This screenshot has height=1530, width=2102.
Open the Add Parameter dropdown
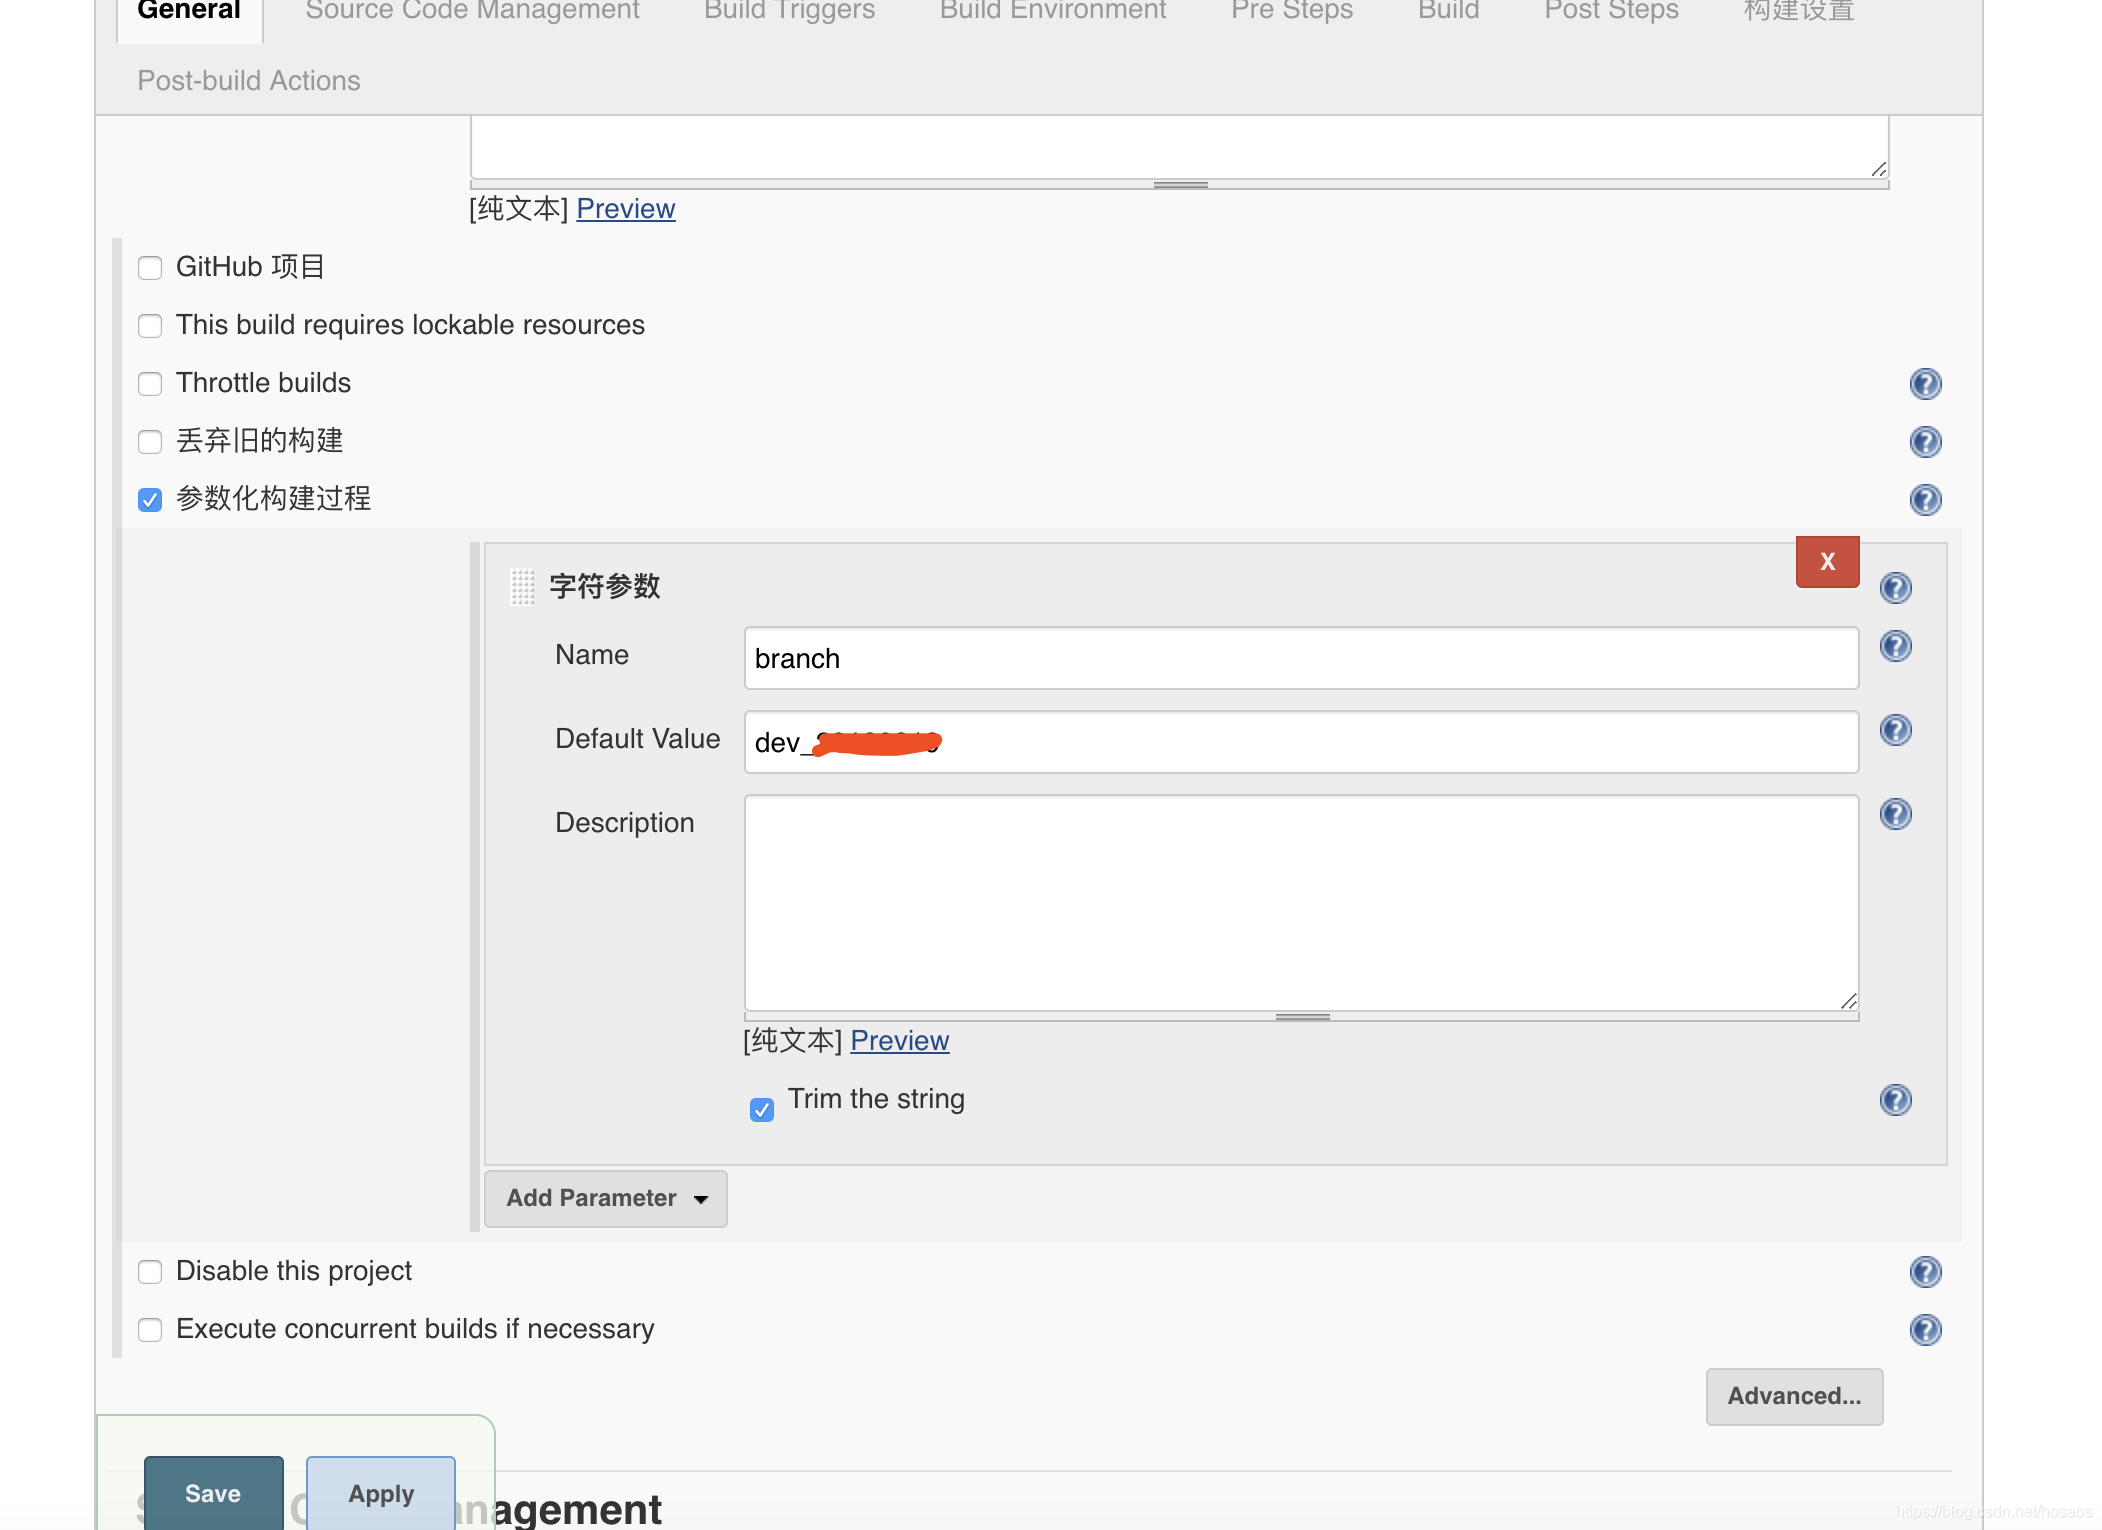[605, 1198]
